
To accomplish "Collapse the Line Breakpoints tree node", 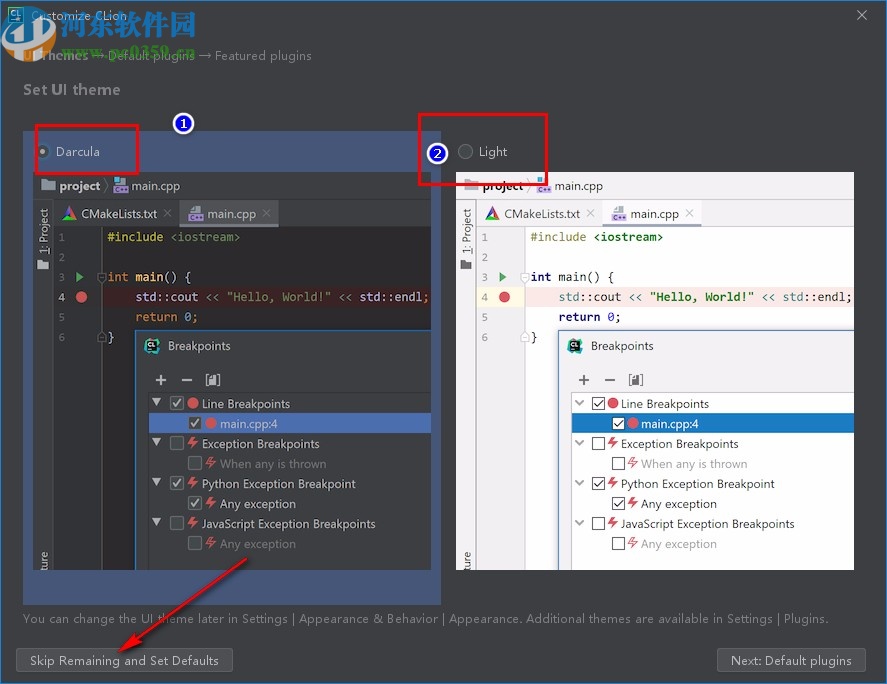I will [x=157, y=403].
